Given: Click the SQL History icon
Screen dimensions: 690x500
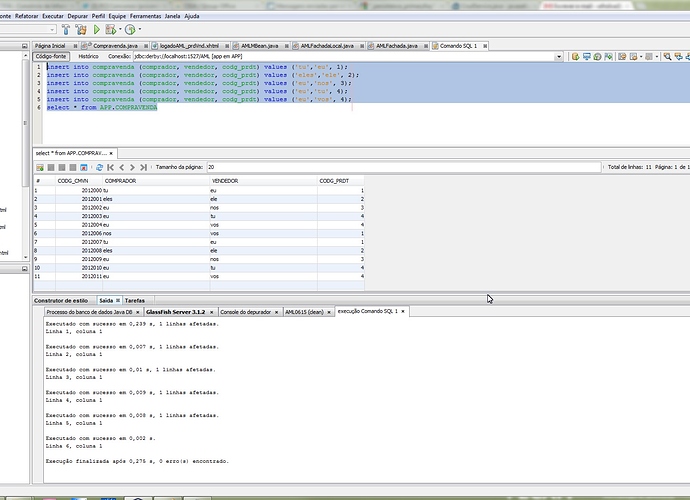Looking at the screenshot, I should (x=597, y=56).
